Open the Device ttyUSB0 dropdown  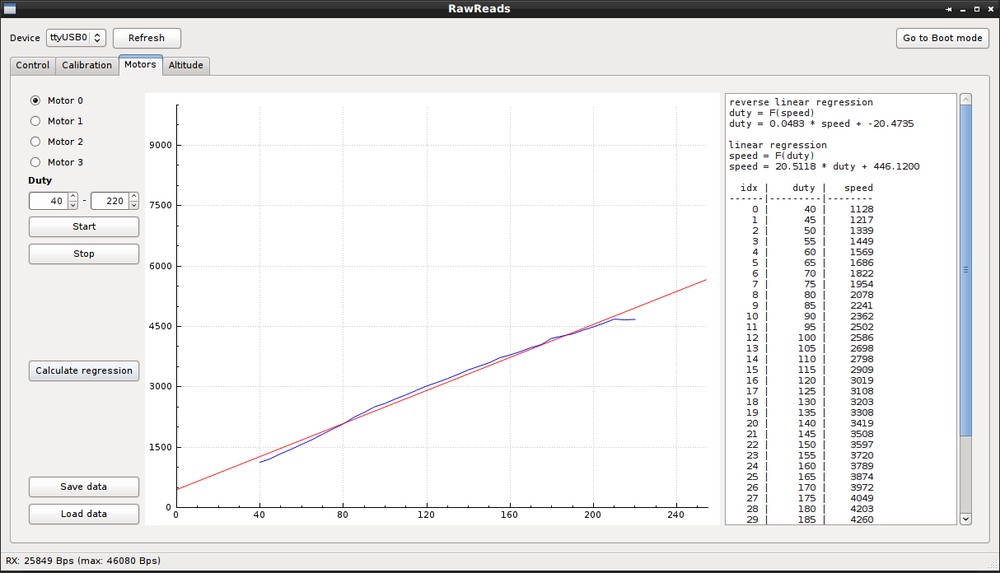(76, 38)
